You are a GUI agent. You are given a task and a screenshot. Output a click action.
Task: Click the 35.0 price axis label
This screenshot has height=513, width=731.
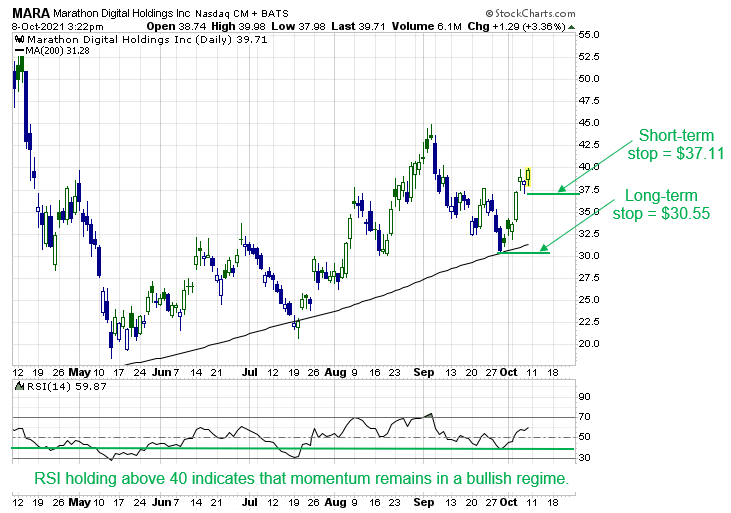pyautogui.click(x=589, y=211)
